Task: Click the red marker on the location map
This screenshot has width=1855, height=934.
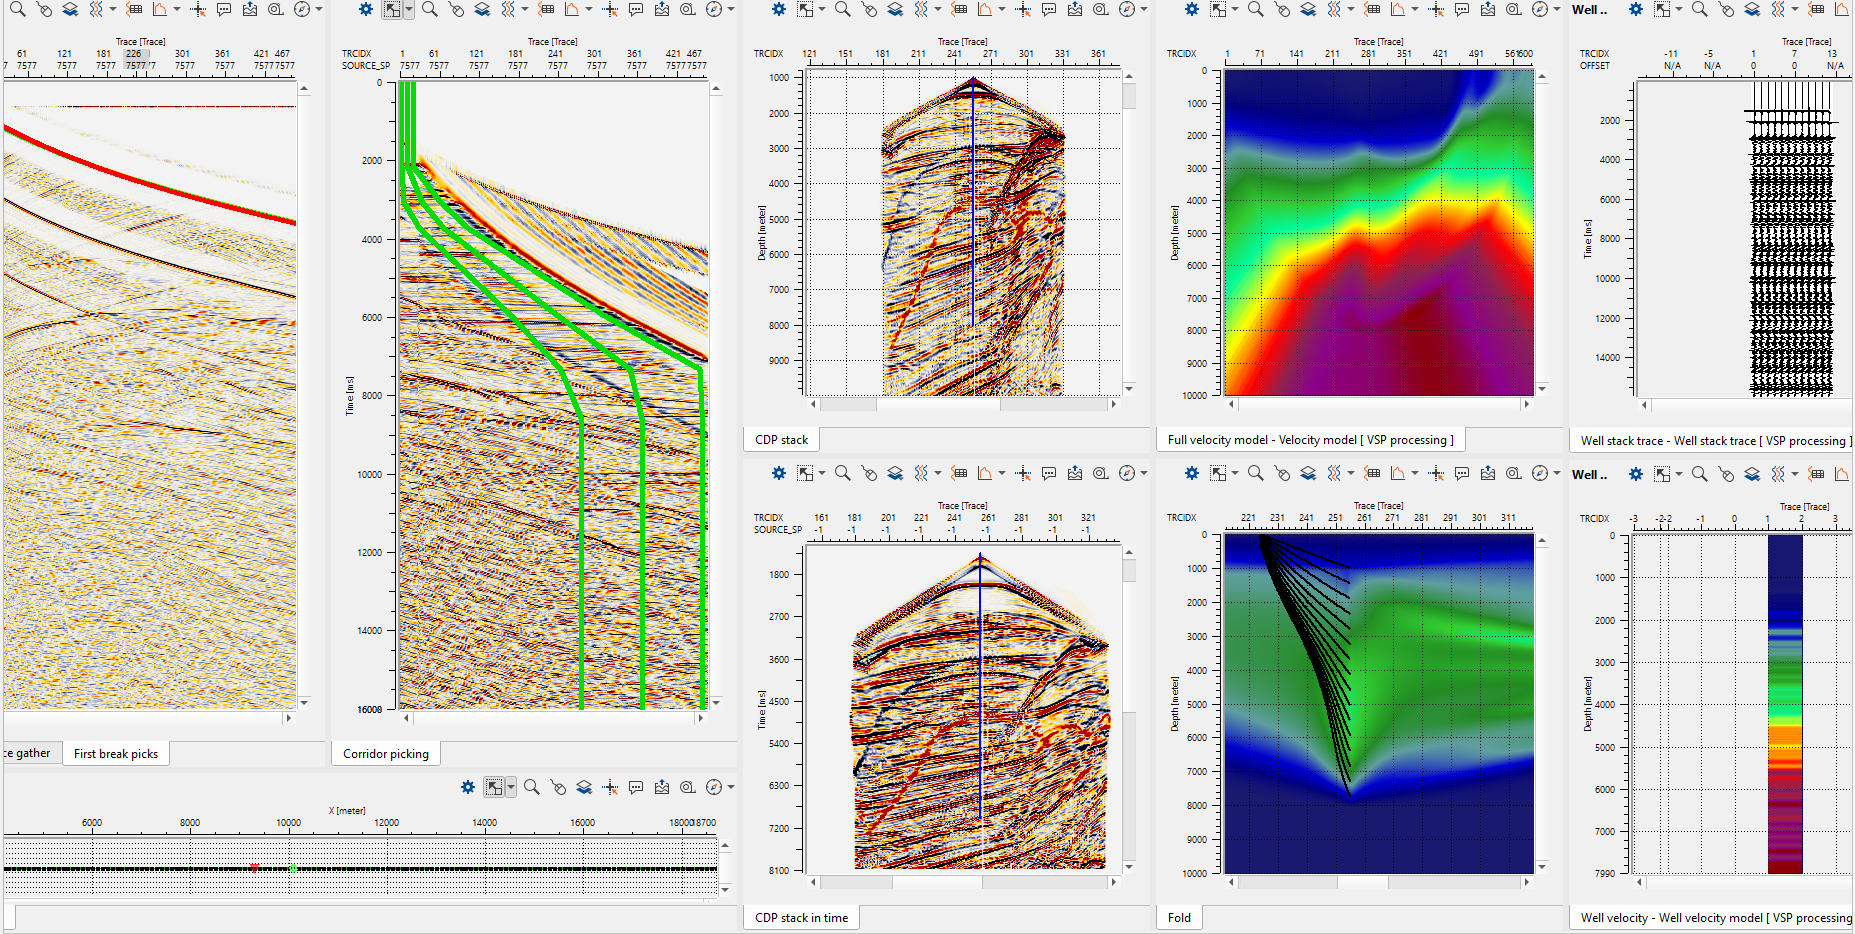Action: [254, 868]
